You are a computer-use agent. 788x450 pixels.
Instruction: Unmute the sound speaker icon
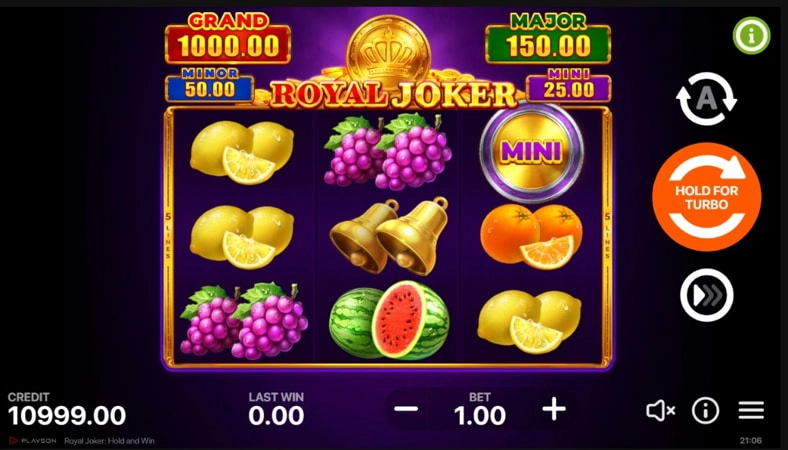660,411
